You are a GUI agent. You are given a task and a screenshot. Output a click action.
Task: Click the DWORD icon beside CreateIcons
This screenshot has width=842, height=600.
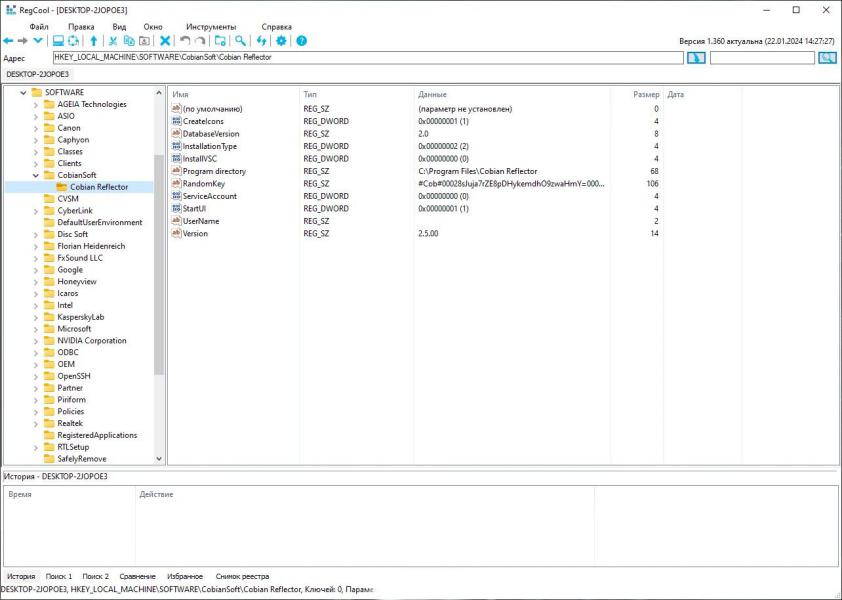tap(176, 121)
